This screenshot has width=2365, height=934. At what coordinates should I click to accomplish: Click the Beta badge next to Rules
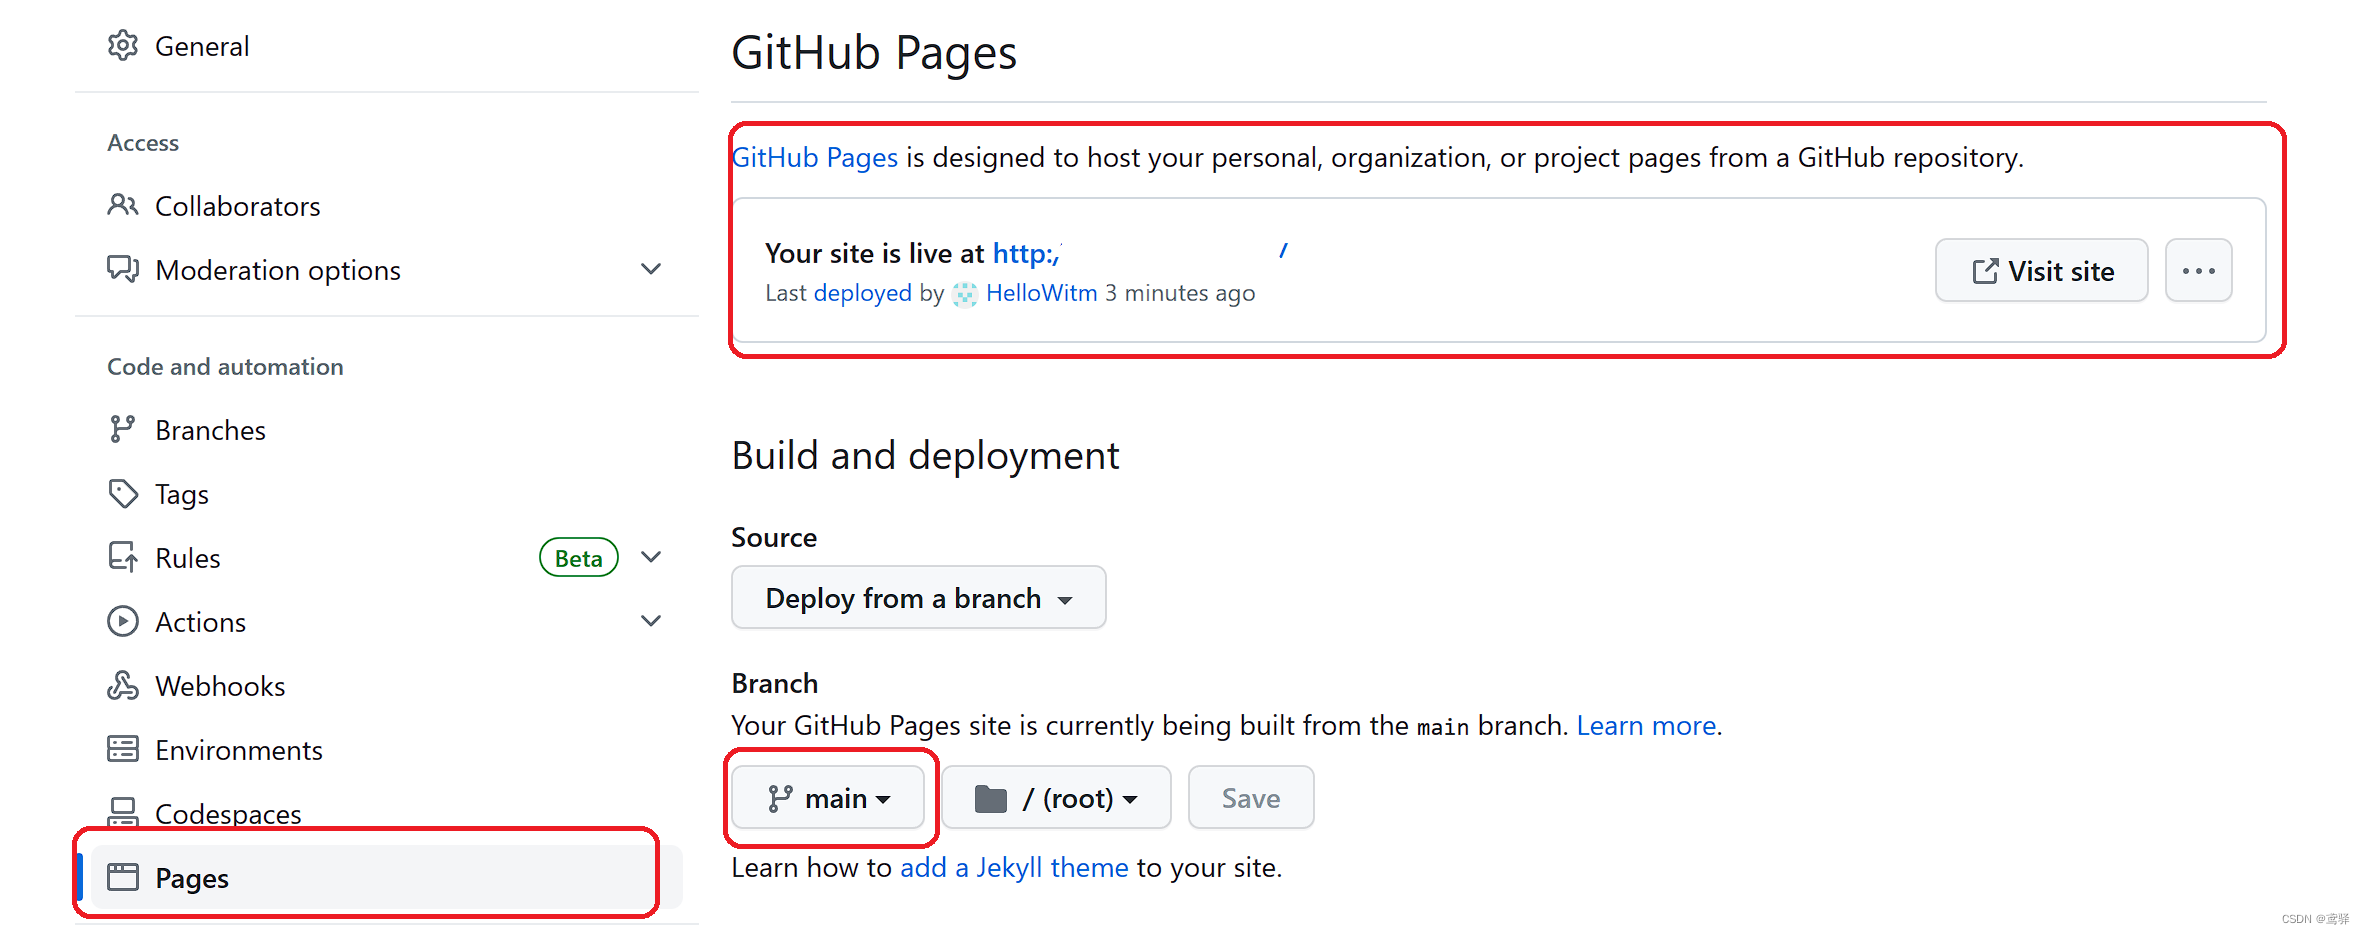tap(579, 558)
